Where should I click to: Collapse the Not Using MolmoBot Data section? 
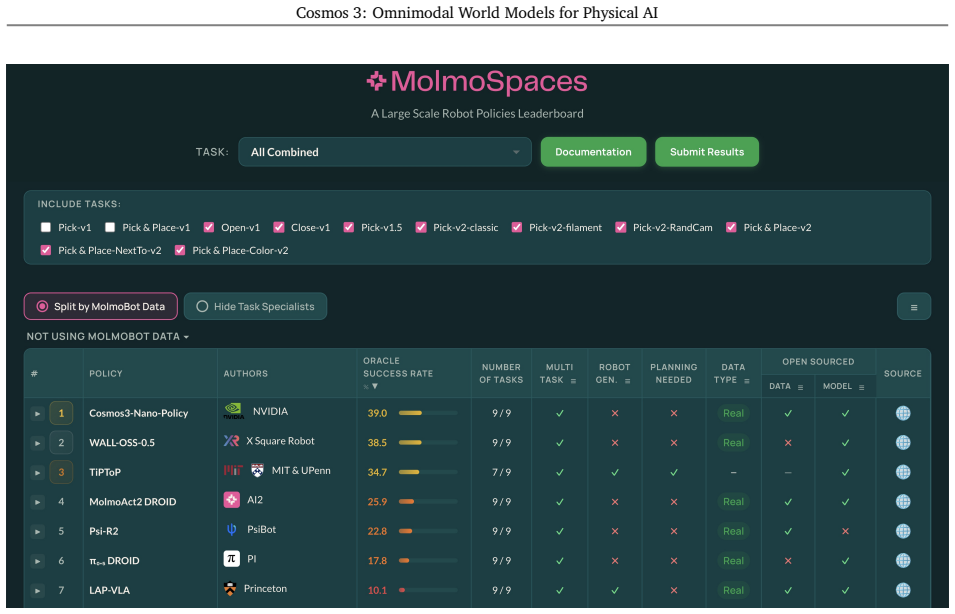[x=107, y=336]
